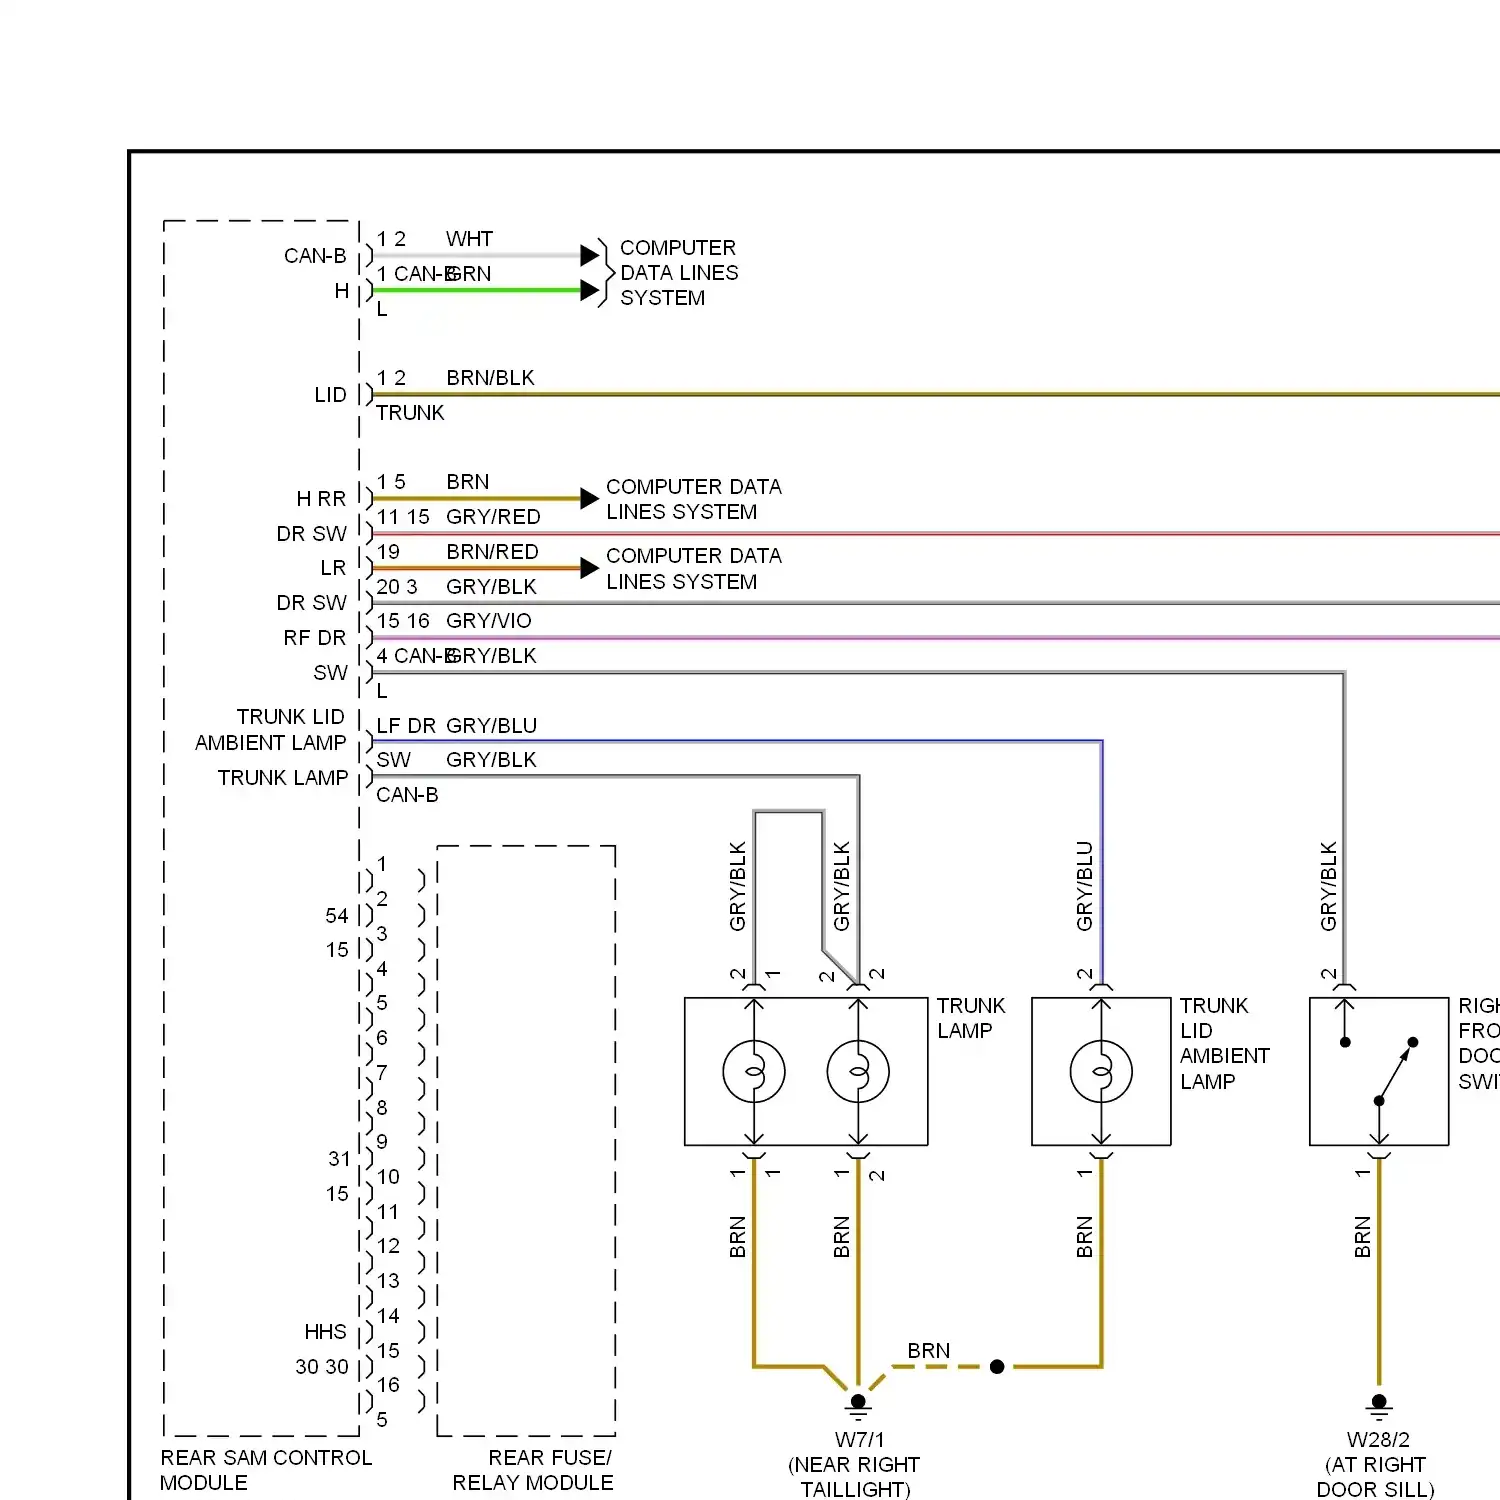Image resolution: width=1500 pixels, height=1500 pixels.
Task: Click the door switch contact symbol
Action: pos(1380,1071)
